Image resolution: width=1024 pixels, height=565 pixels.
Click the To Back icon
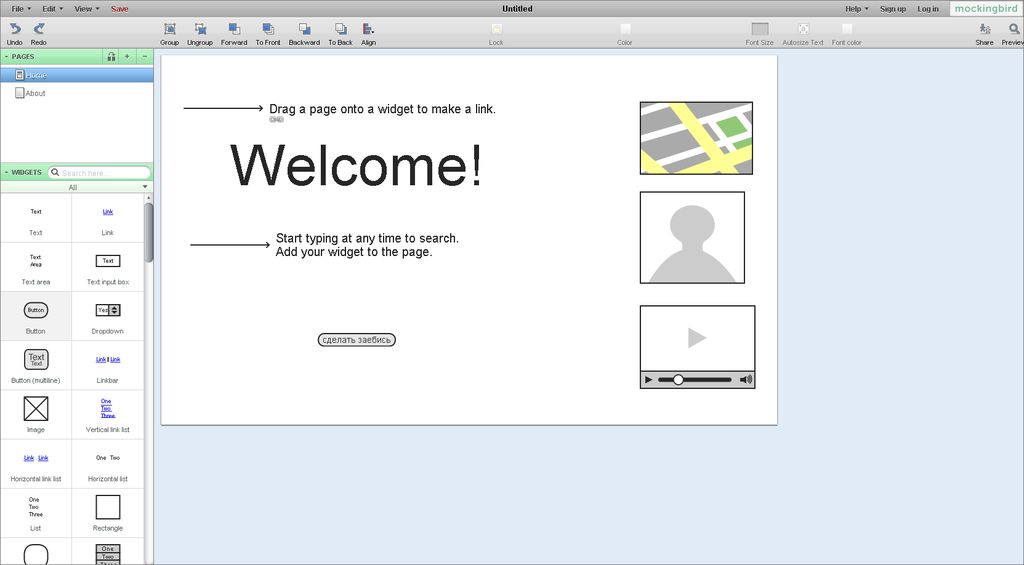pyautogui.click(x=340, y=29)
